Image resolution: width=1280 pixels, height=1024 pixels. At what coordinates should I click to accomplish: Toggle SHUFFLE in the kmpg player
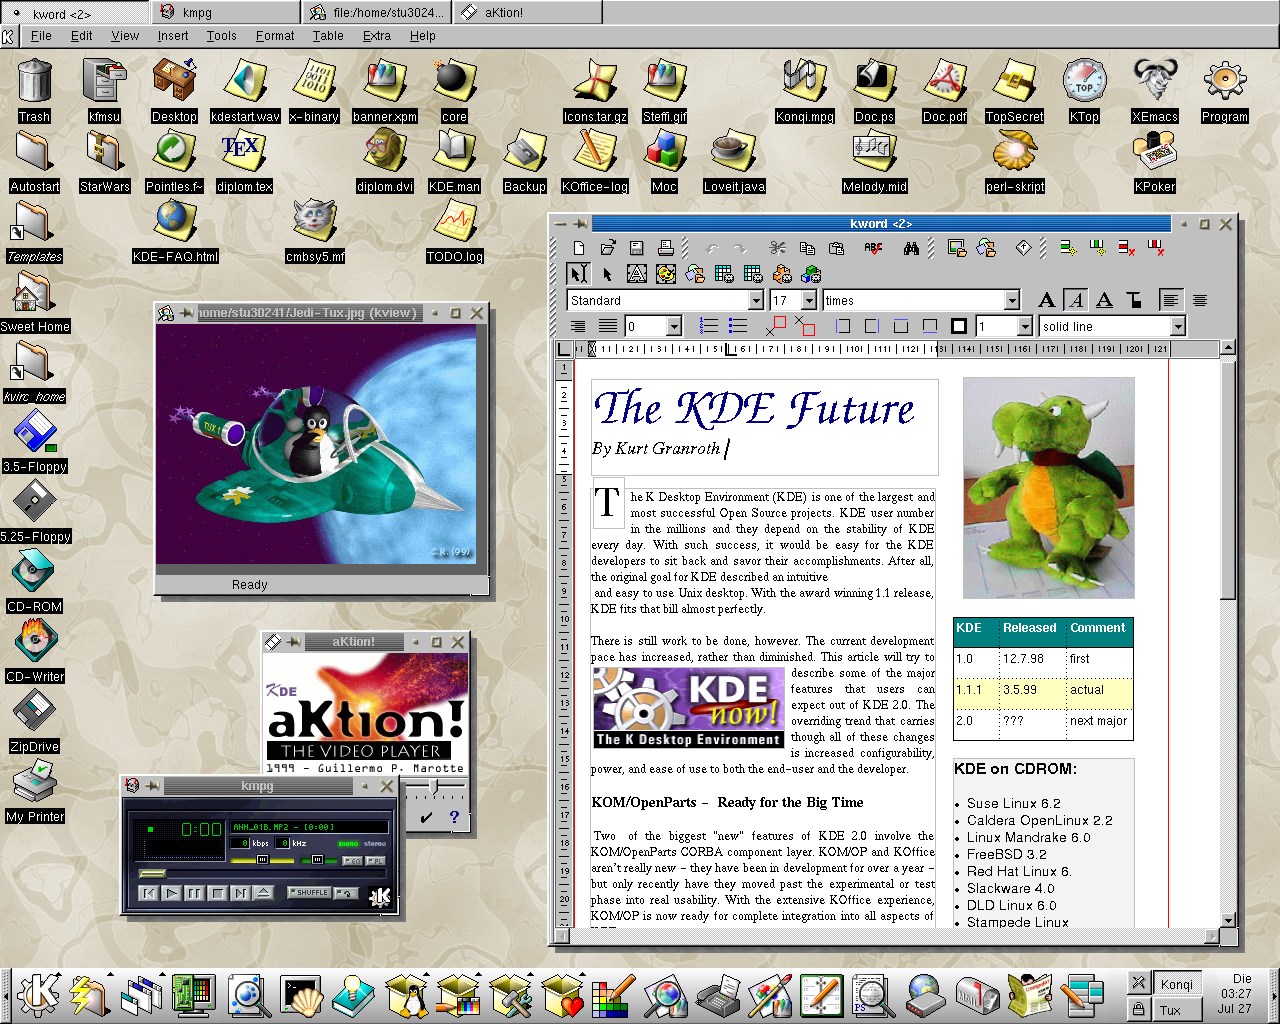(310, 892)
